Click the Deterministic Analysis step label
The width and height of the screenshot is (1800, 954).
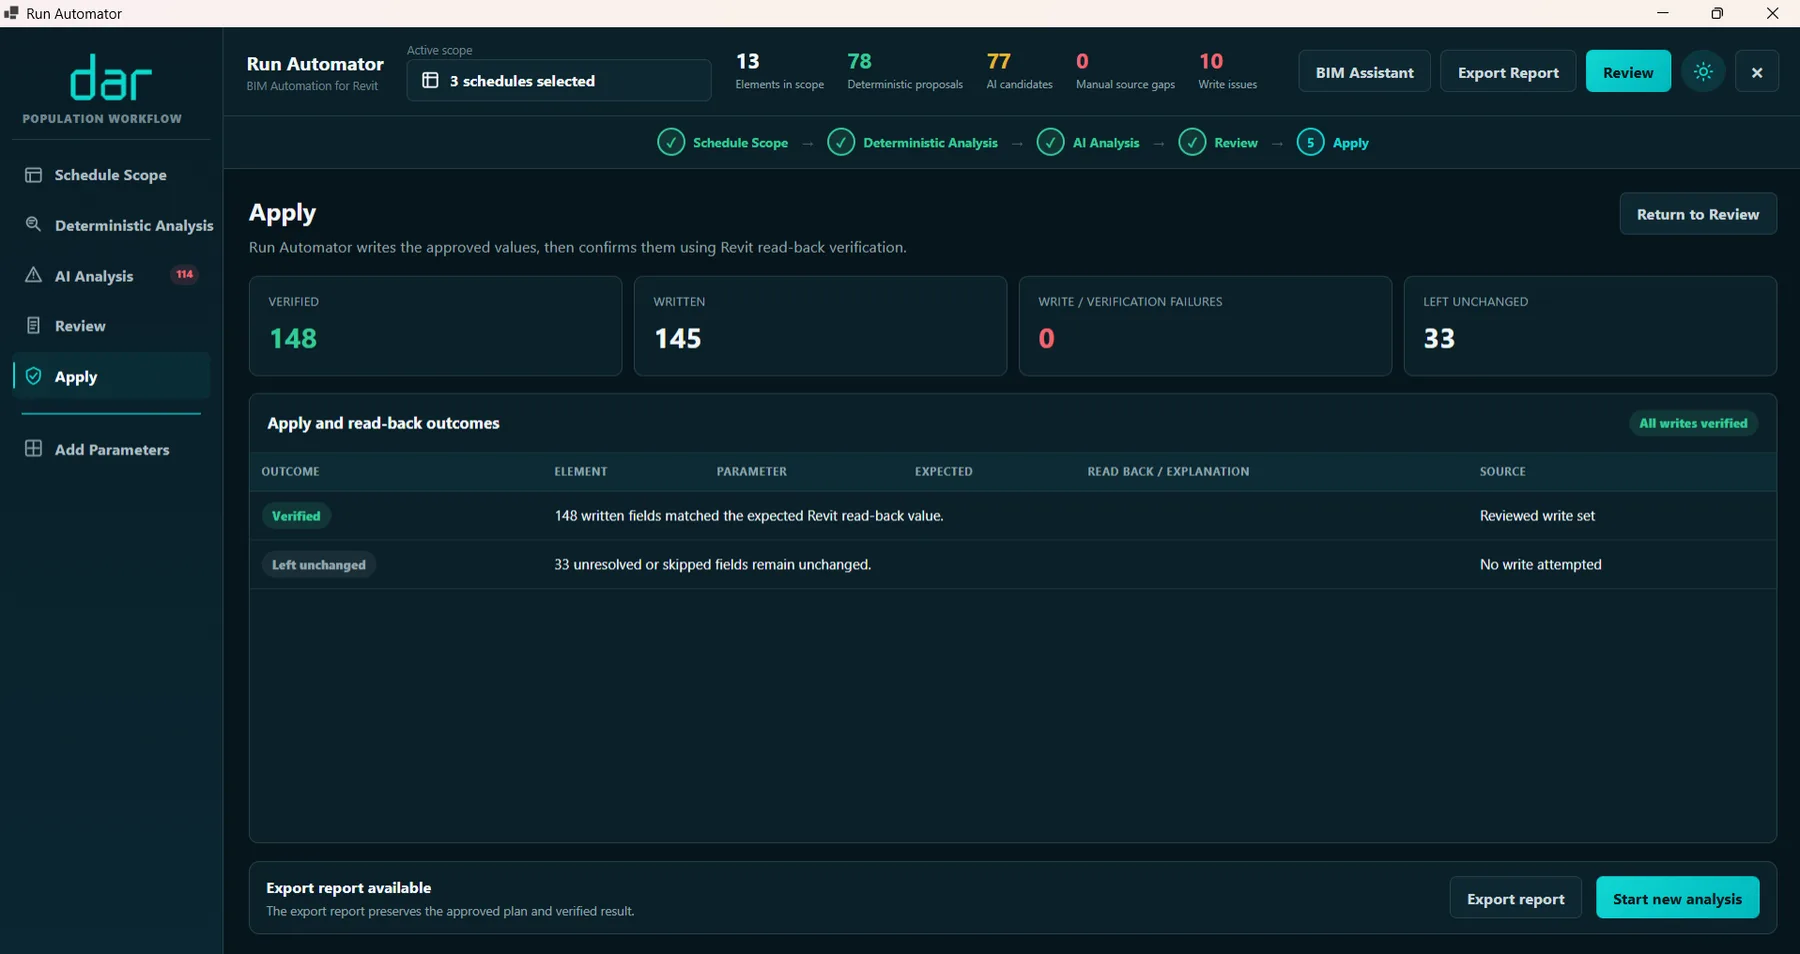click(930, 143)
